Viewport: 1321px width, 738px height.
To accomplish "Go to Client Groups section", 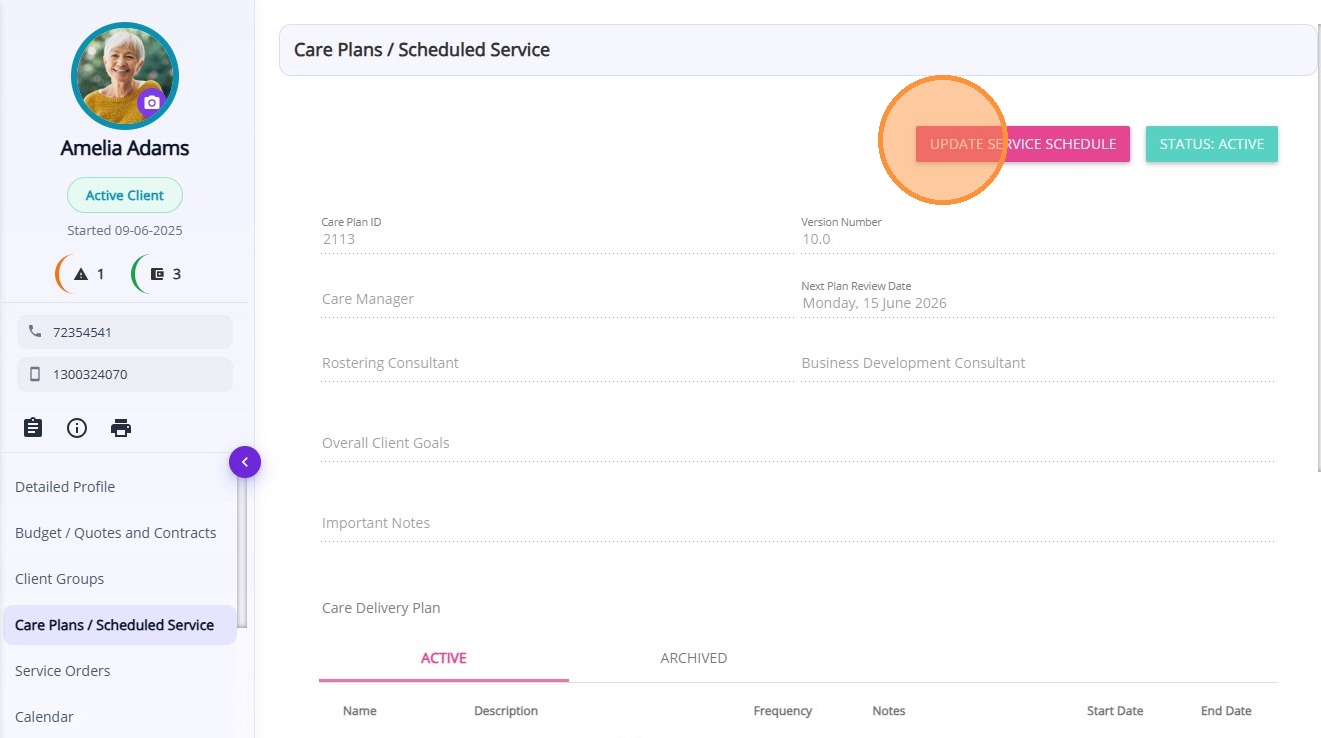I will coord(59,579).
